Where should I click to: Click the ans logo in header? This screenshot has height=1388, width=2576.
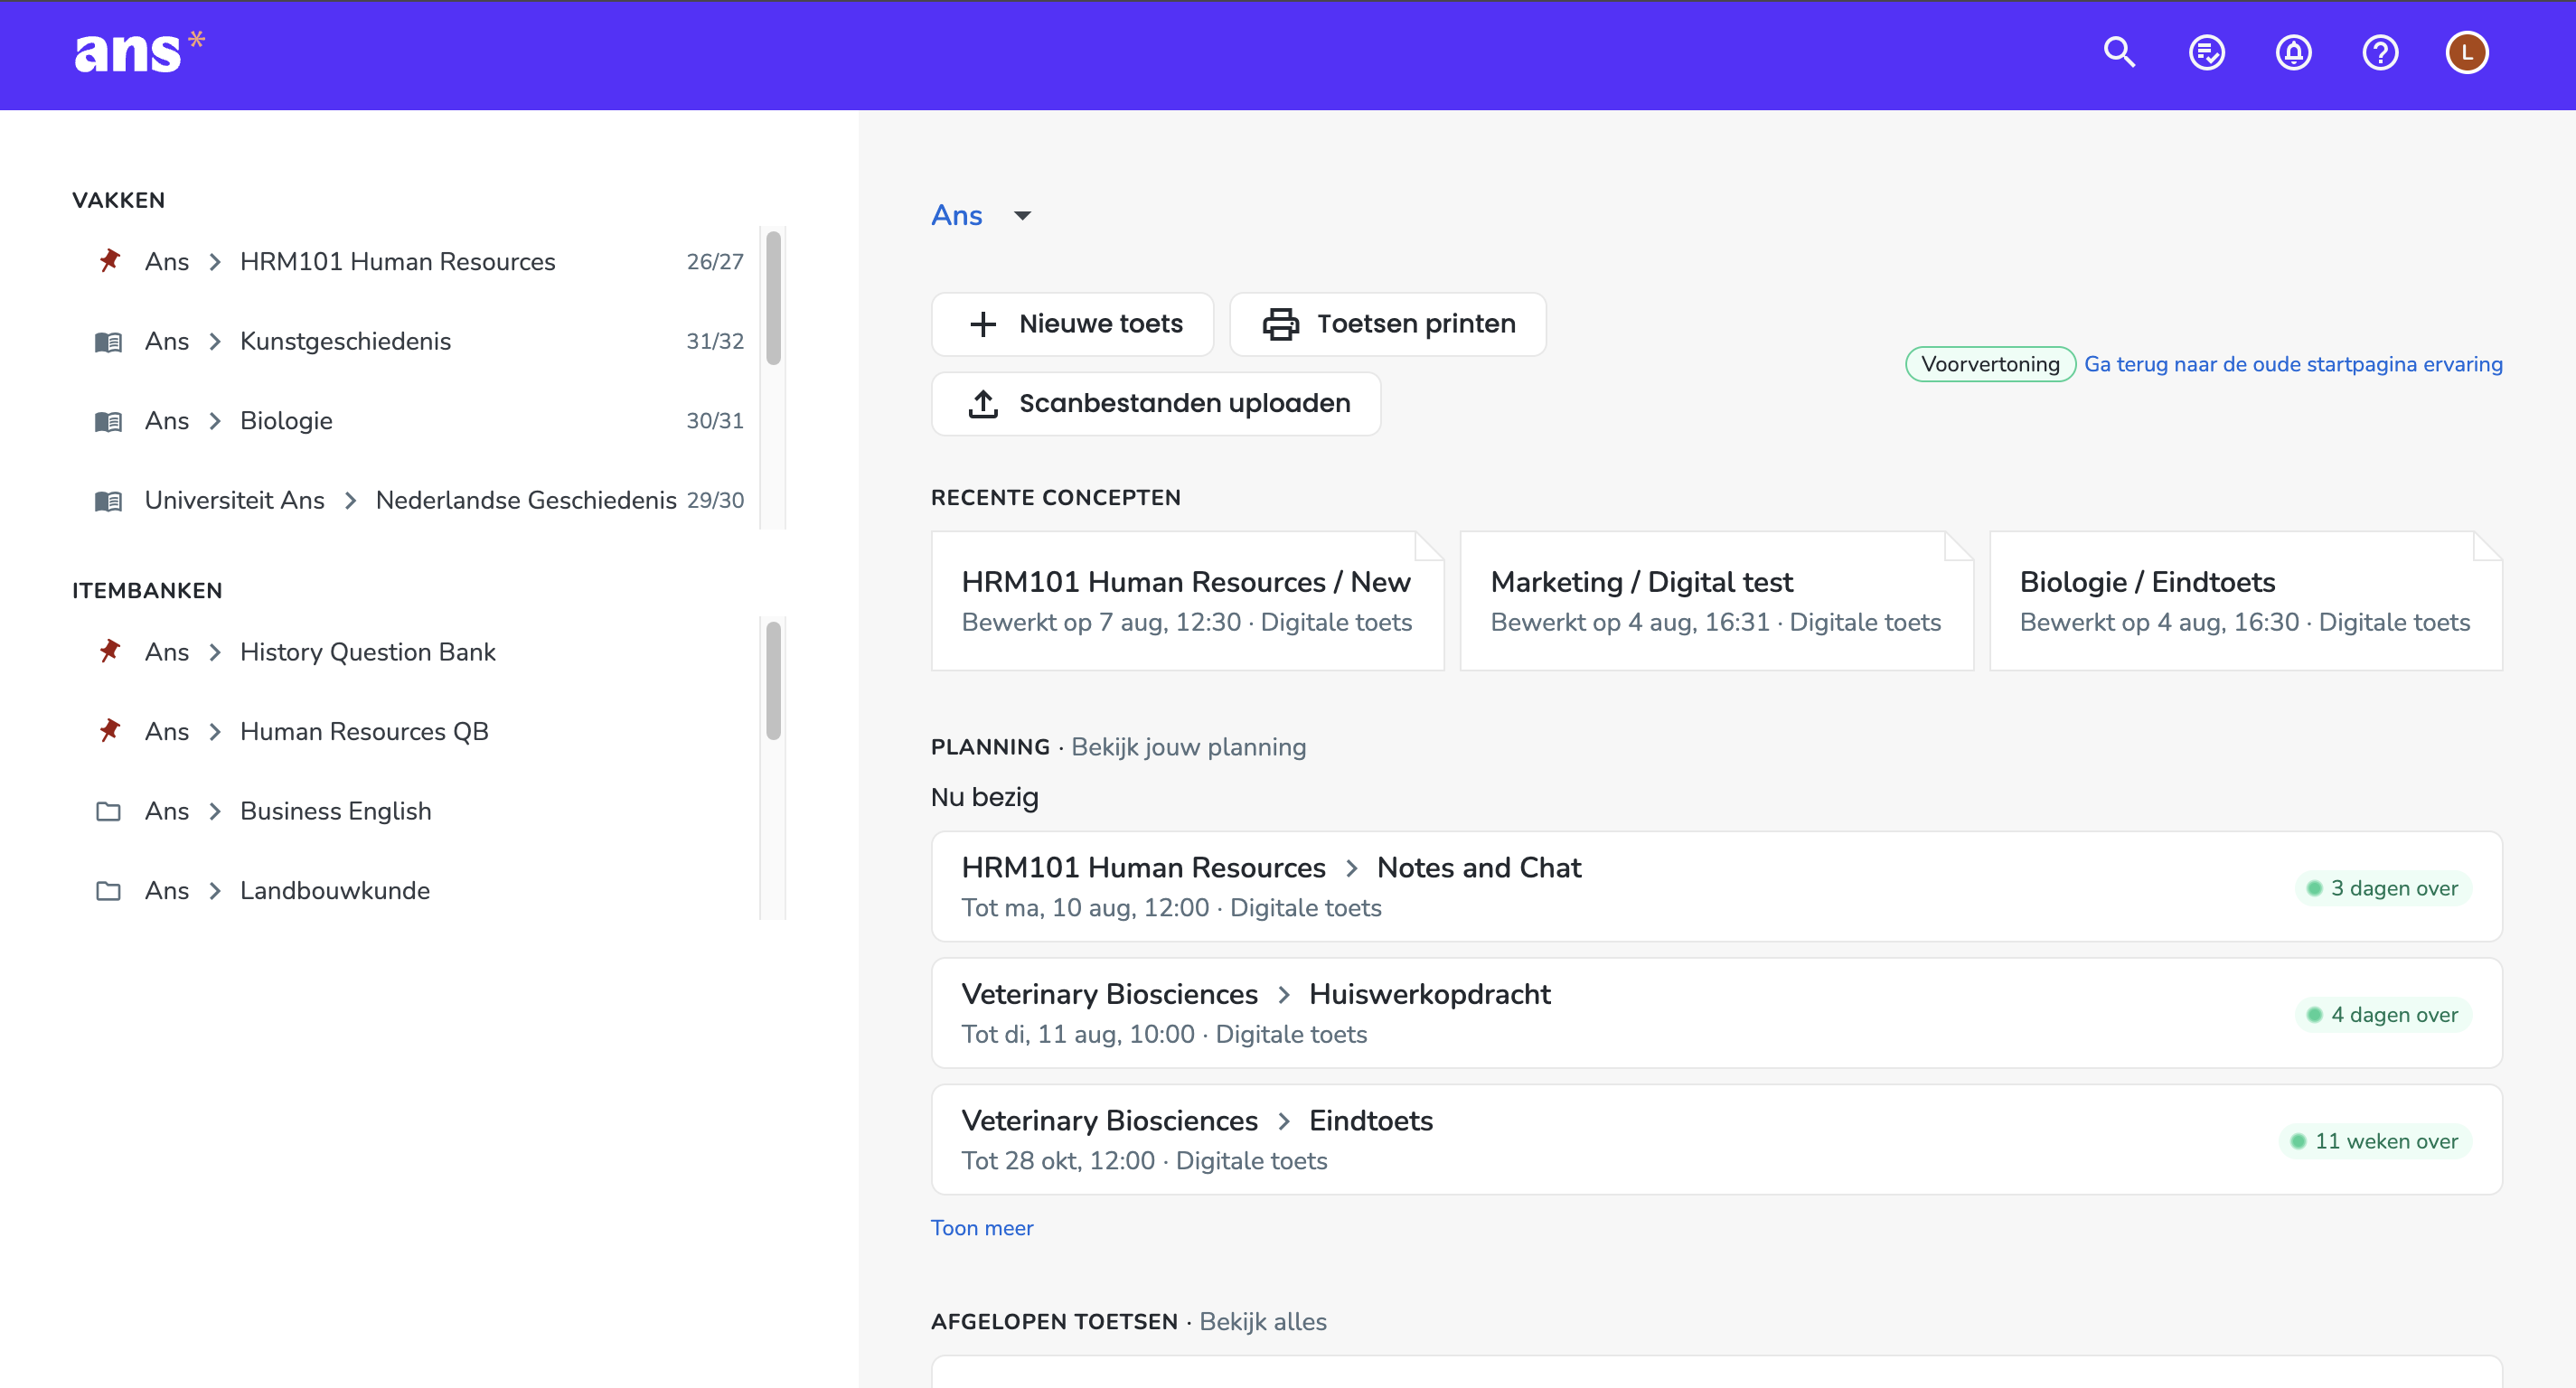pos(139,52)
